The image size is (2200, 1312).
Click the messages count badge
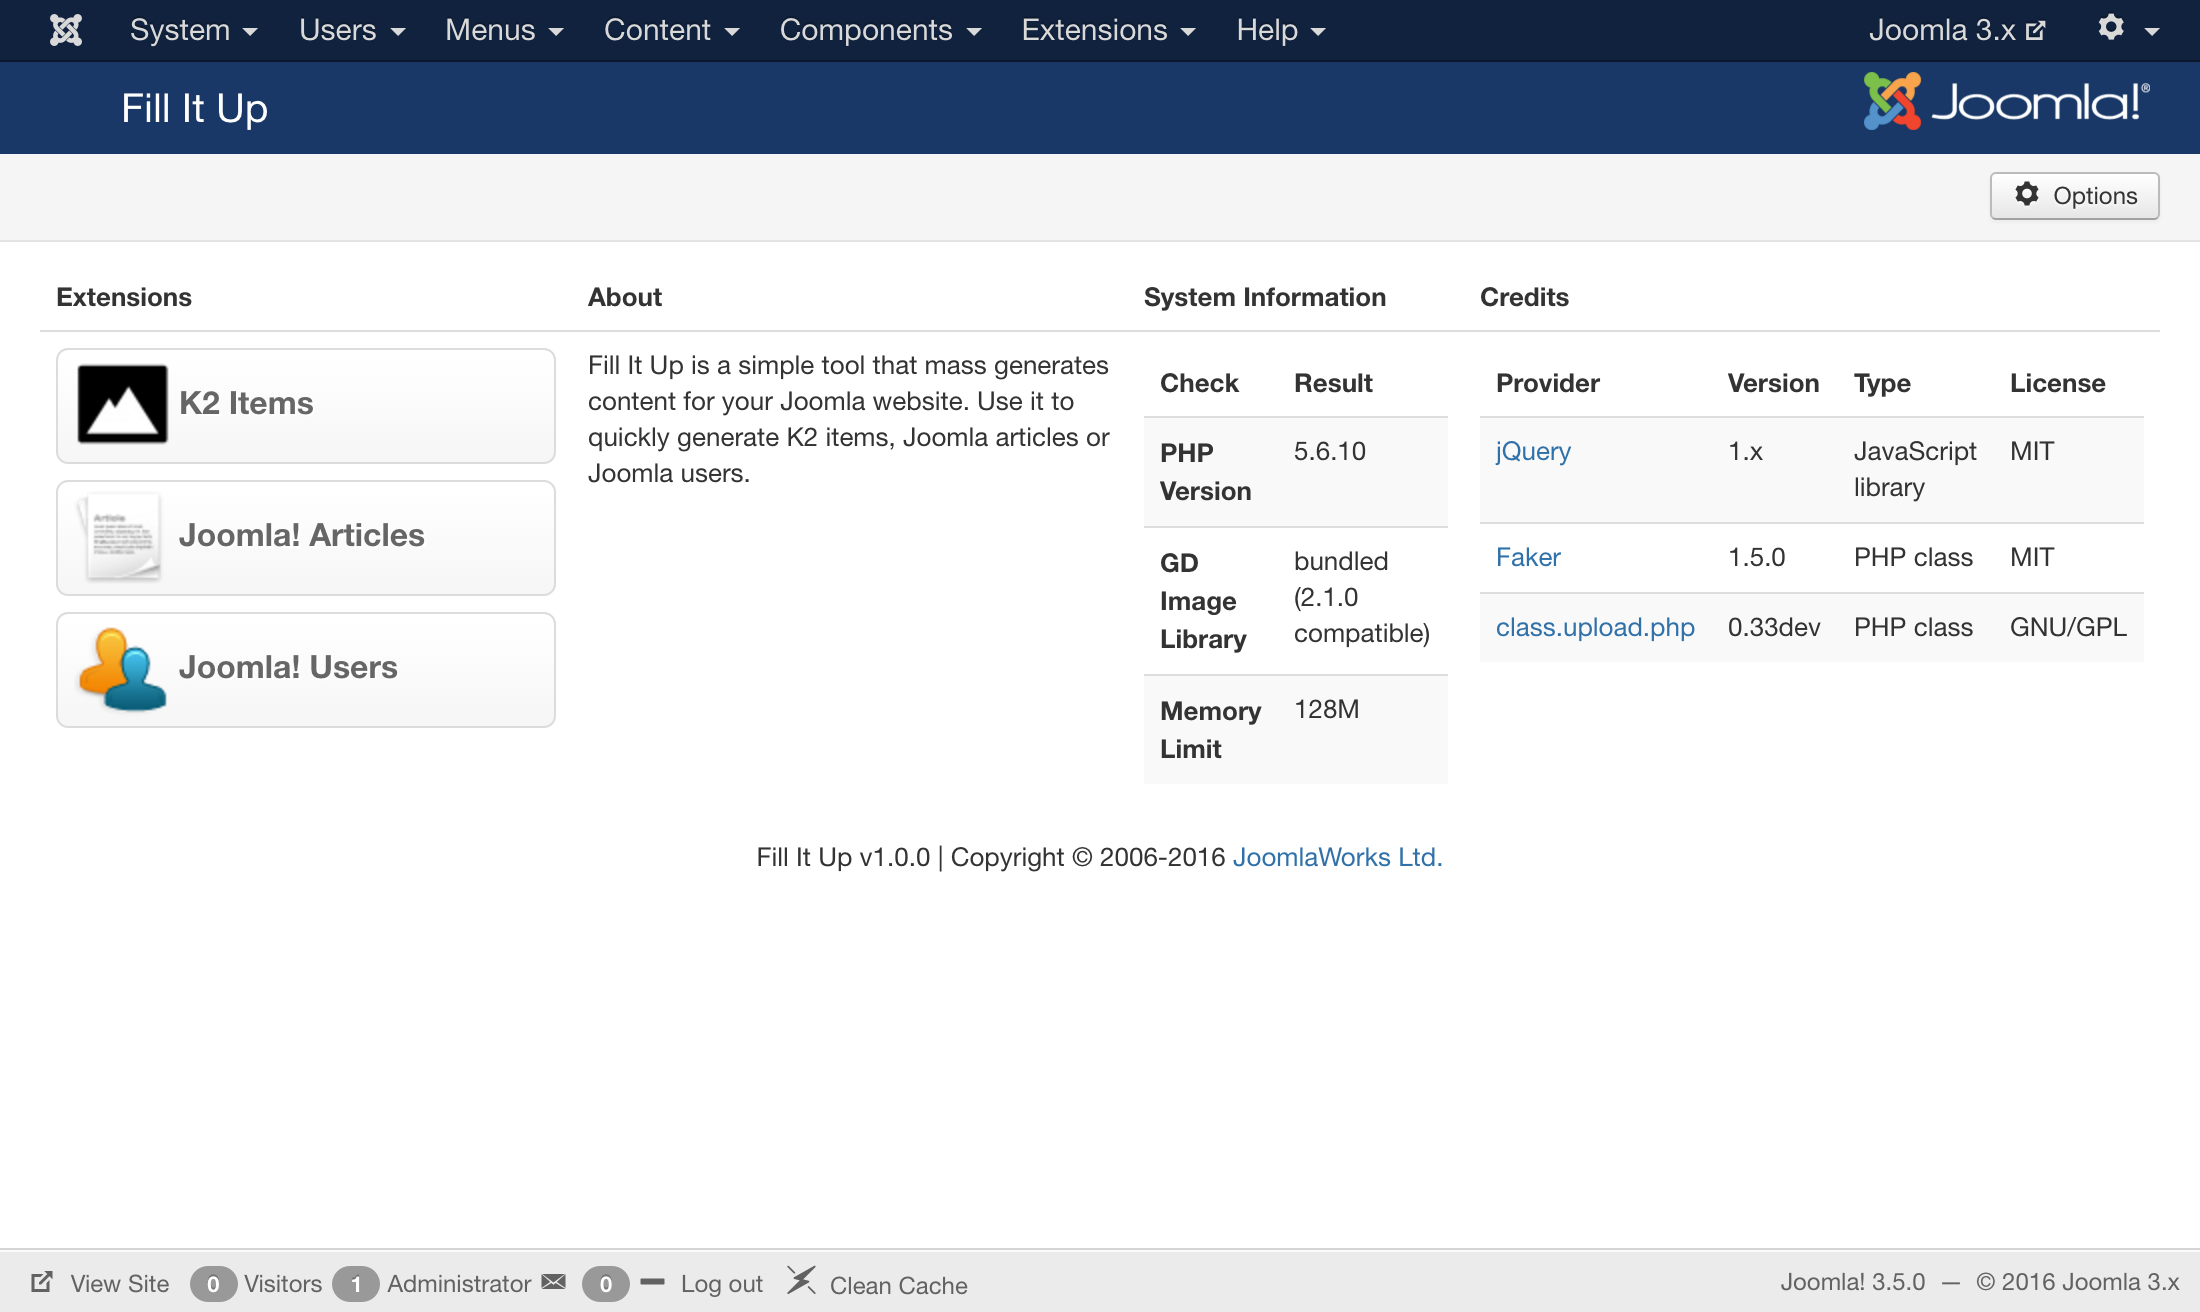point(605,1284)
